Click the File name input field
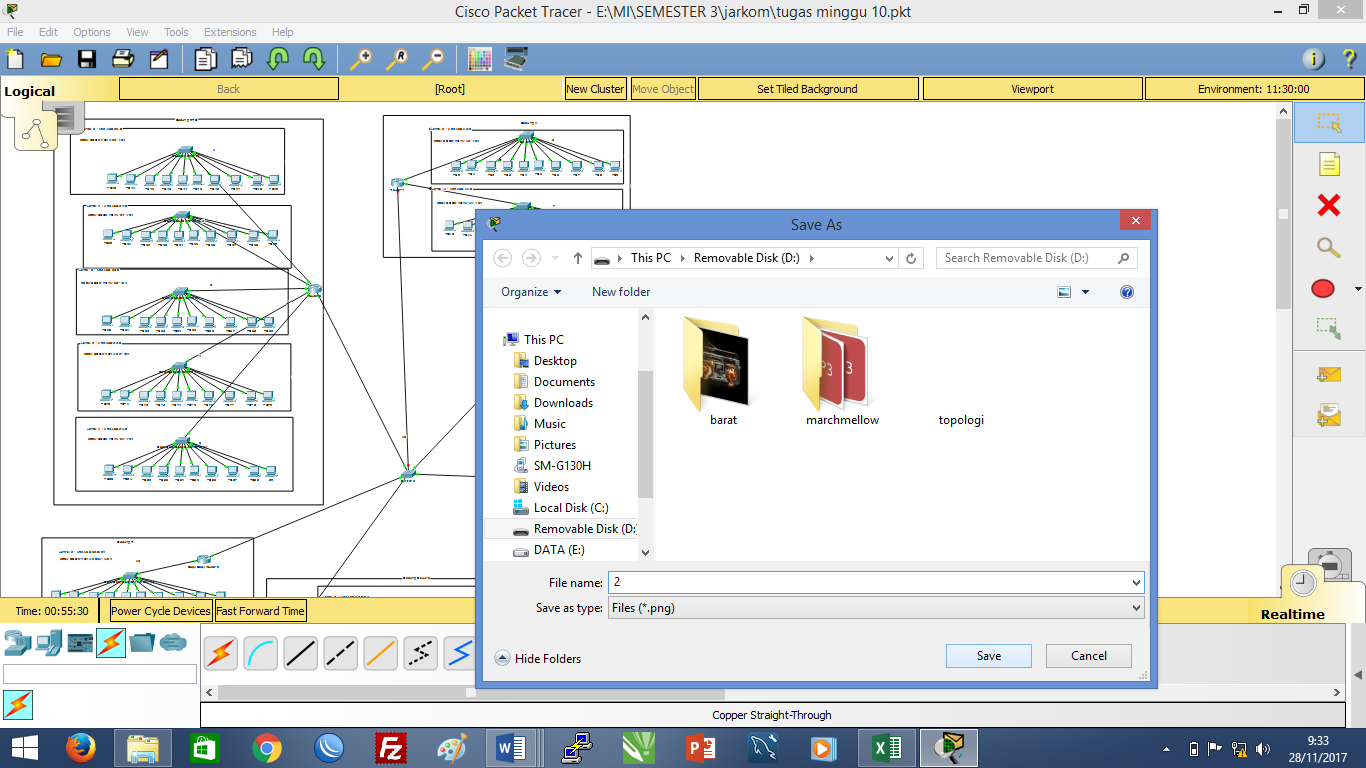Screen dimensions: 1366x768 (869, 582)
